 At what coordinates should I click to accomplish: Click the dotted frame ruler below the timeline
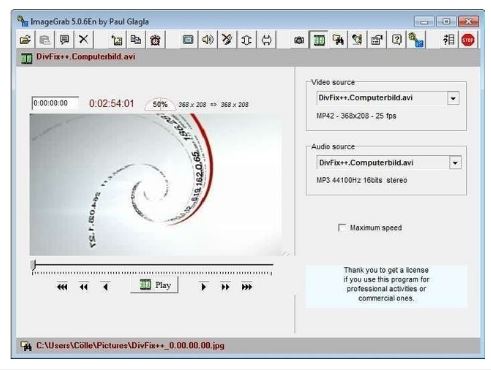point(152,273)
